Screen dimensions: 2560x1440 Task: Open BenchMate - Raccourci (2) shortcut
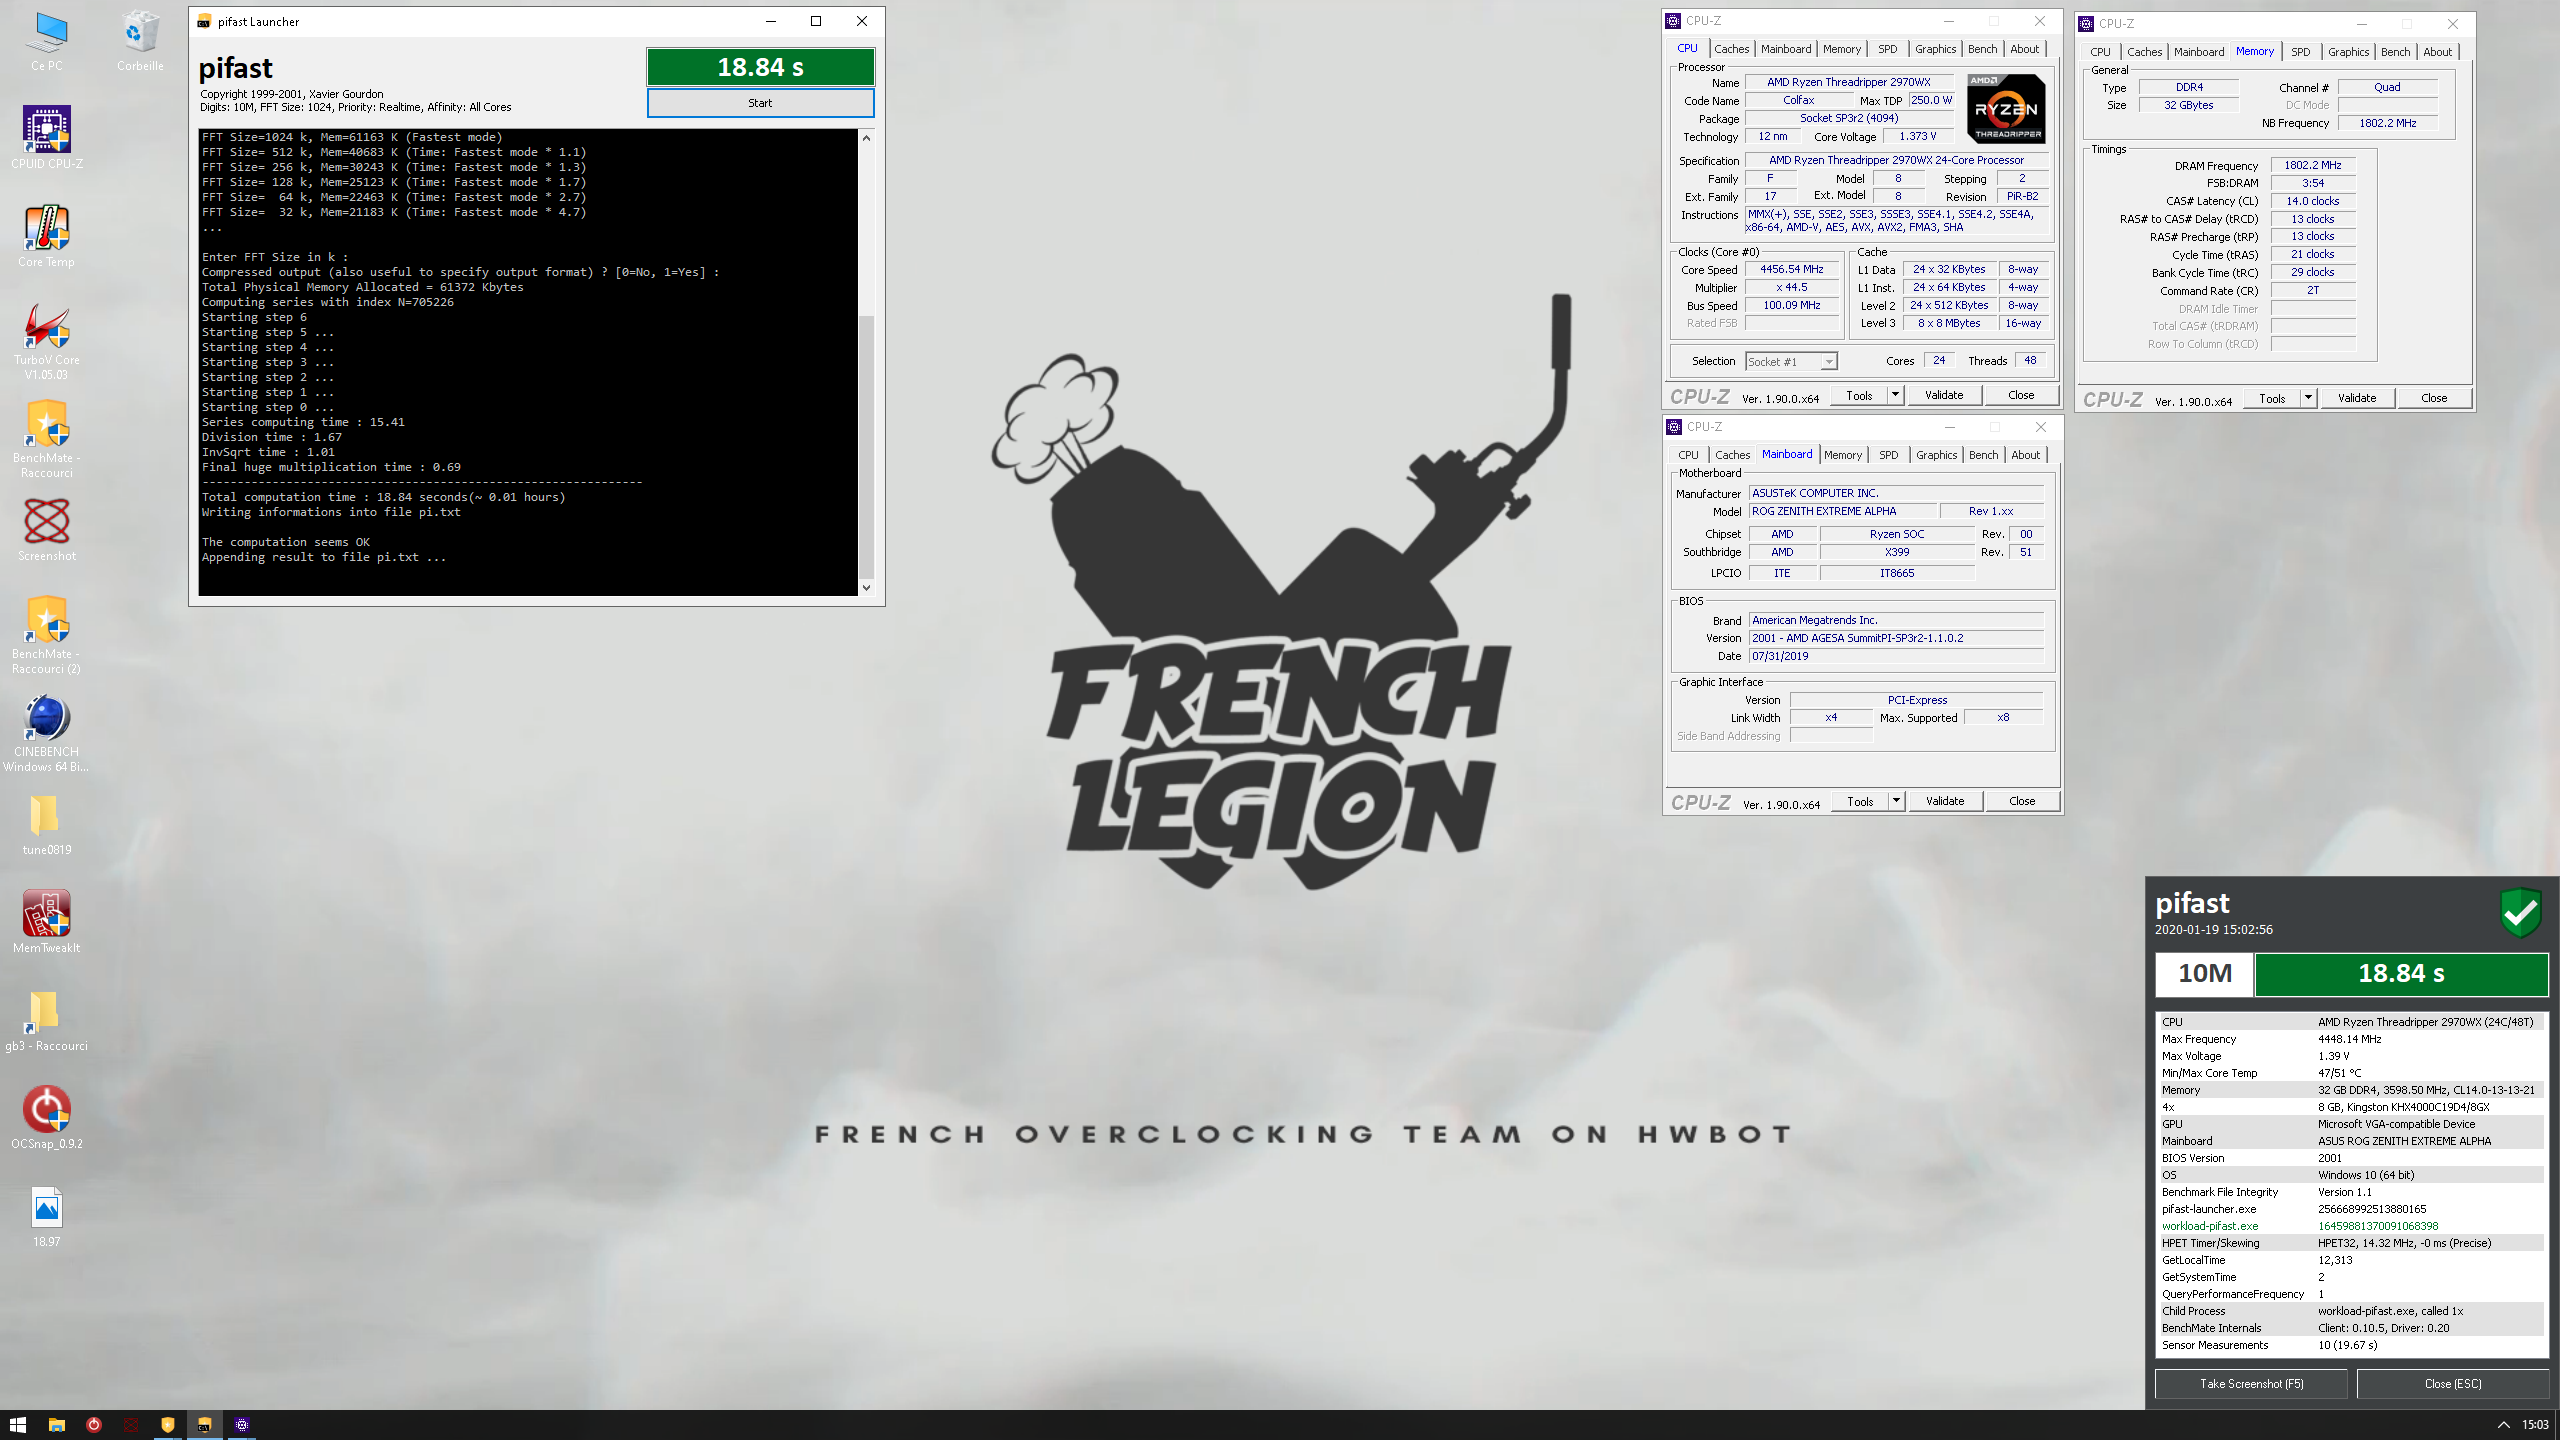(x=47, y=635)
